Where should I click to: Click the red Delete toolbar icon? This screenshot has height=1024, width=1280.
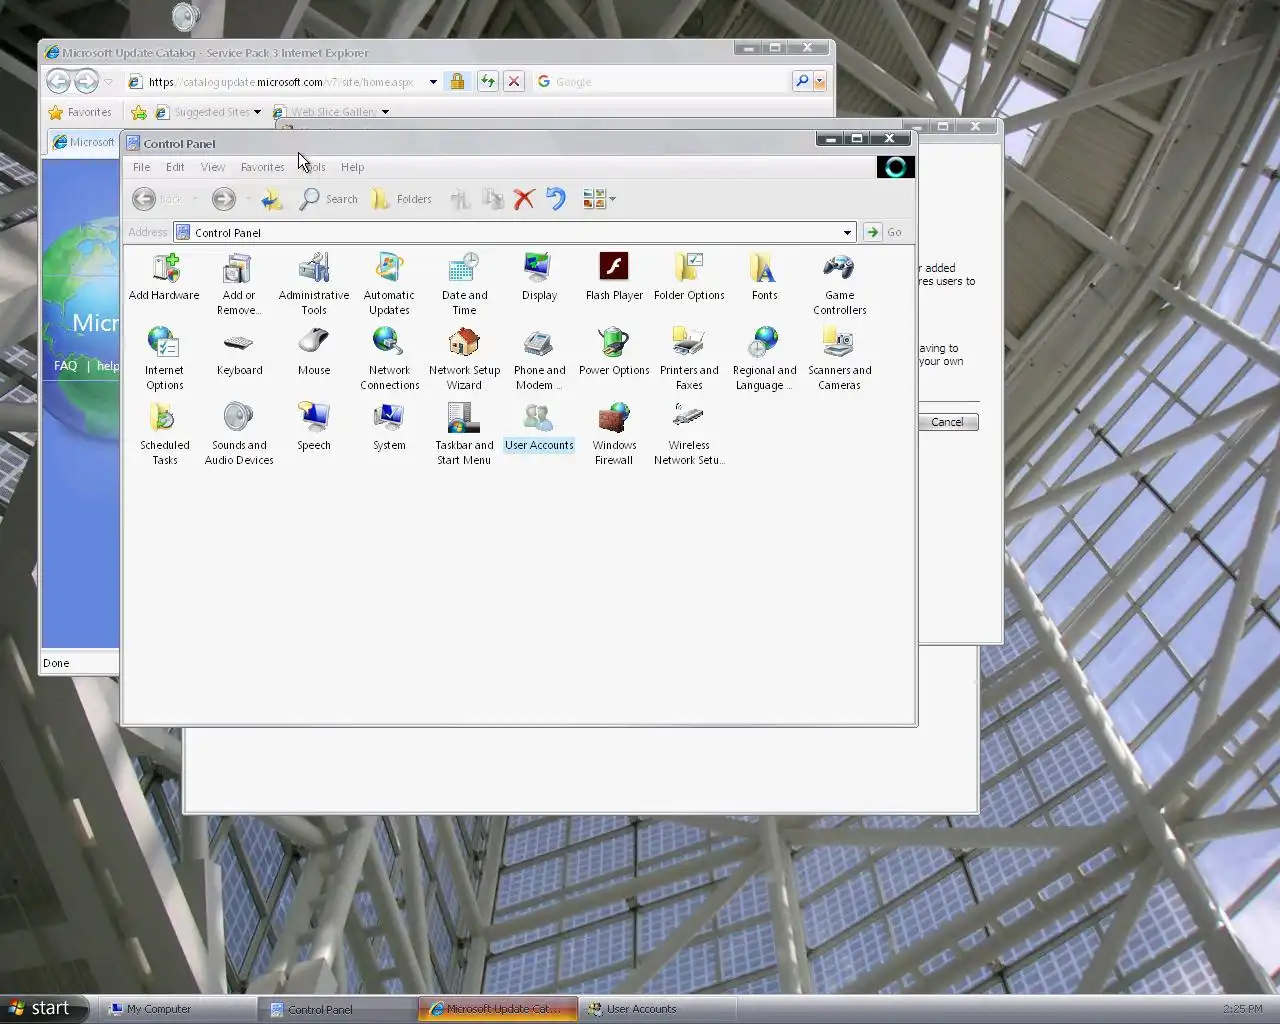(524, 199)
